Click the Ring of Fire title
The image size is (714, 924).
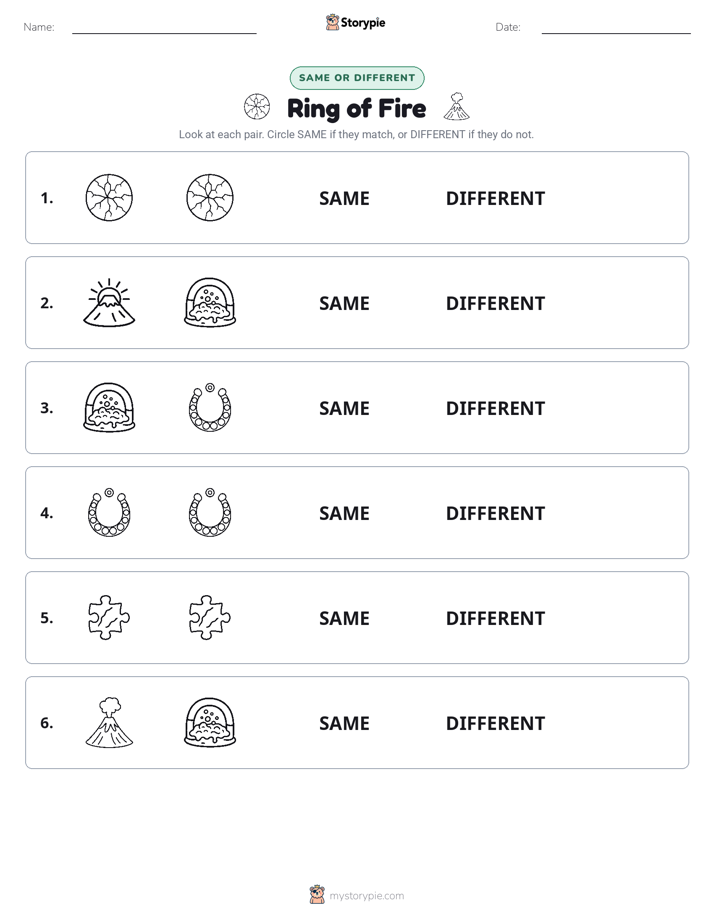(356, 108)
